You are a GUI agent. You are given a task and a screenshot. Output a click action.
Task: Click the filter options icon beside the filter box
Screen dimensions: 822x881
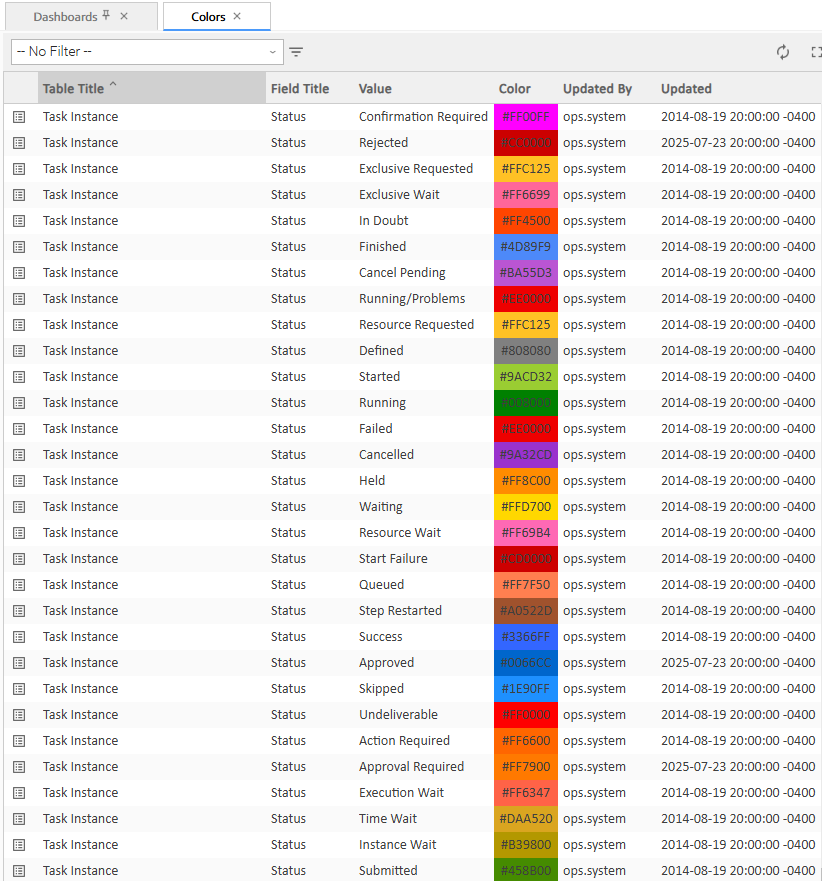pos(297,52)
